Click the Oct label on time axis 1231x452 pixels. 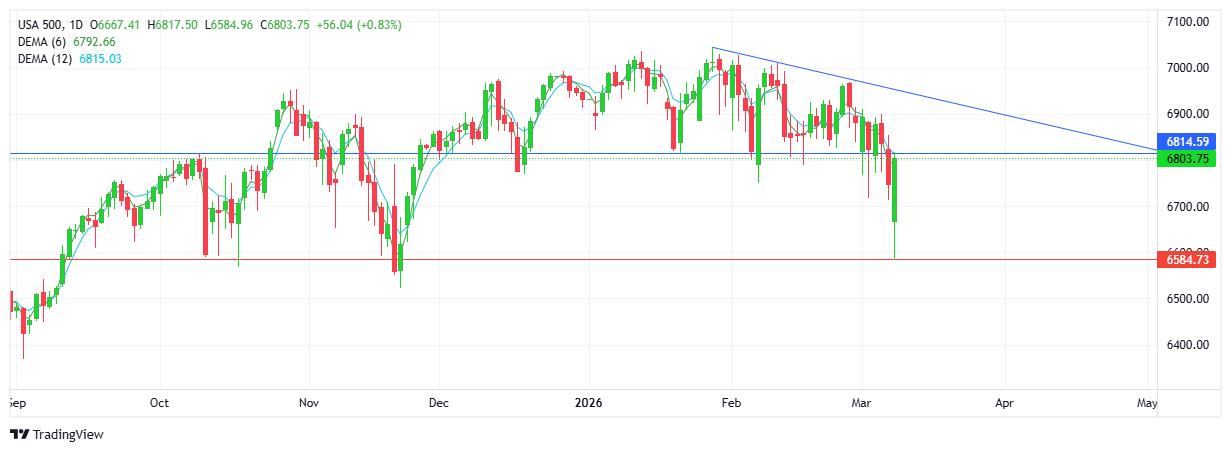coord(160,403)
